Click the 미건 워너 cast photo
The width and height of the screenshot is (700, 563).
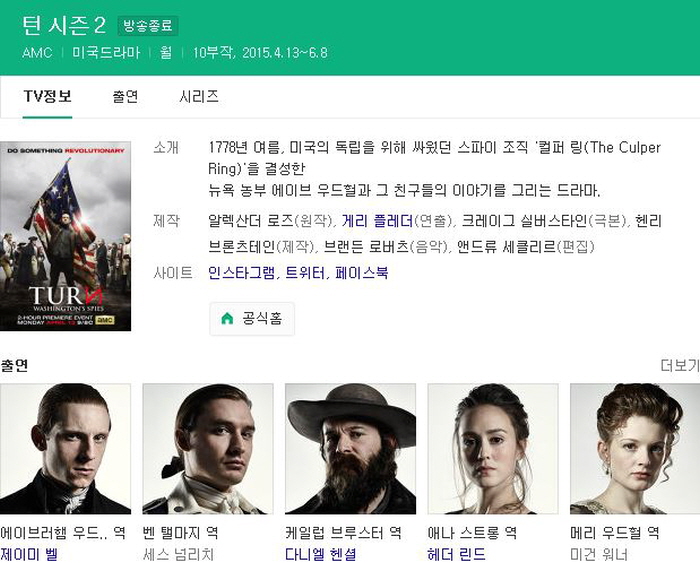[x=635, y=449]
